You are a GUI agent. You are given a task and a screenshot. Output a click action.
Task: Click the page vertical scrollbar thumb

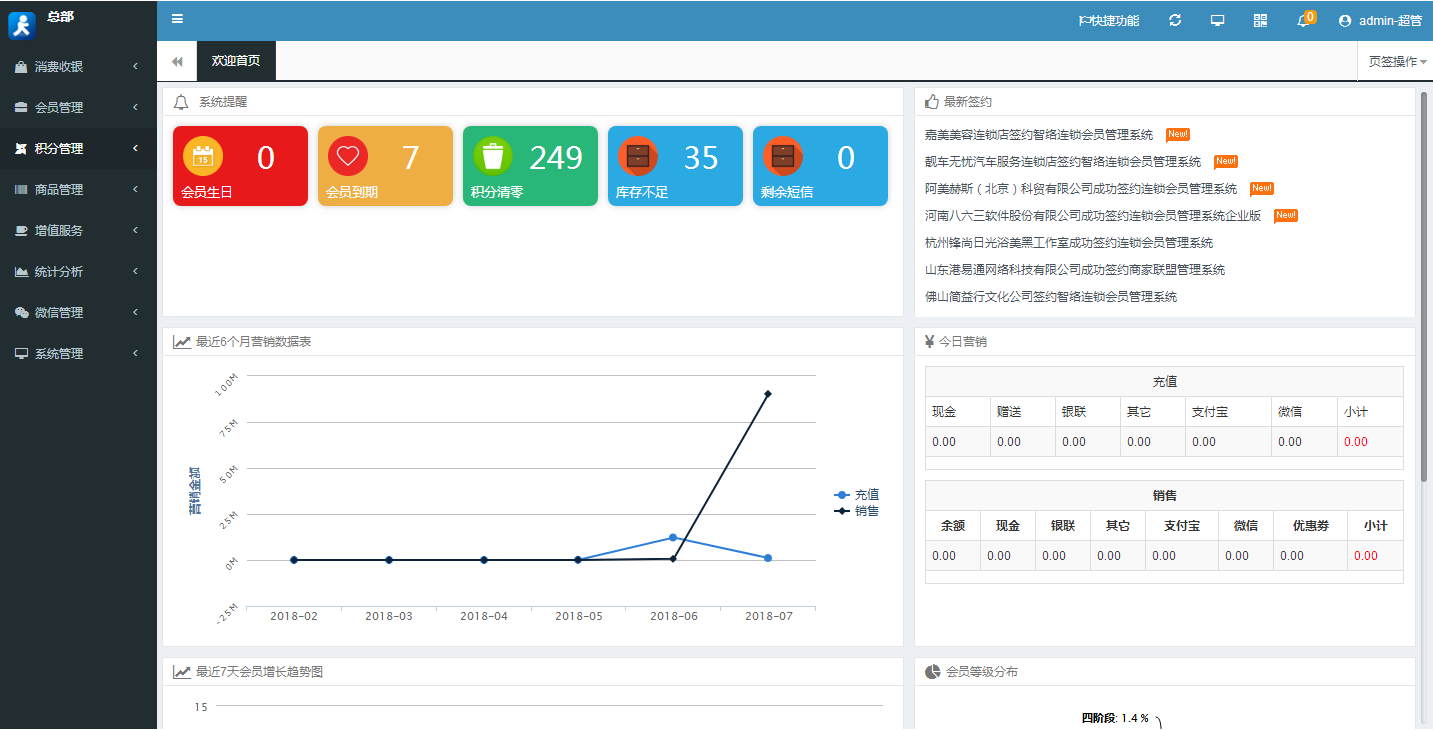coord(1424,285)
